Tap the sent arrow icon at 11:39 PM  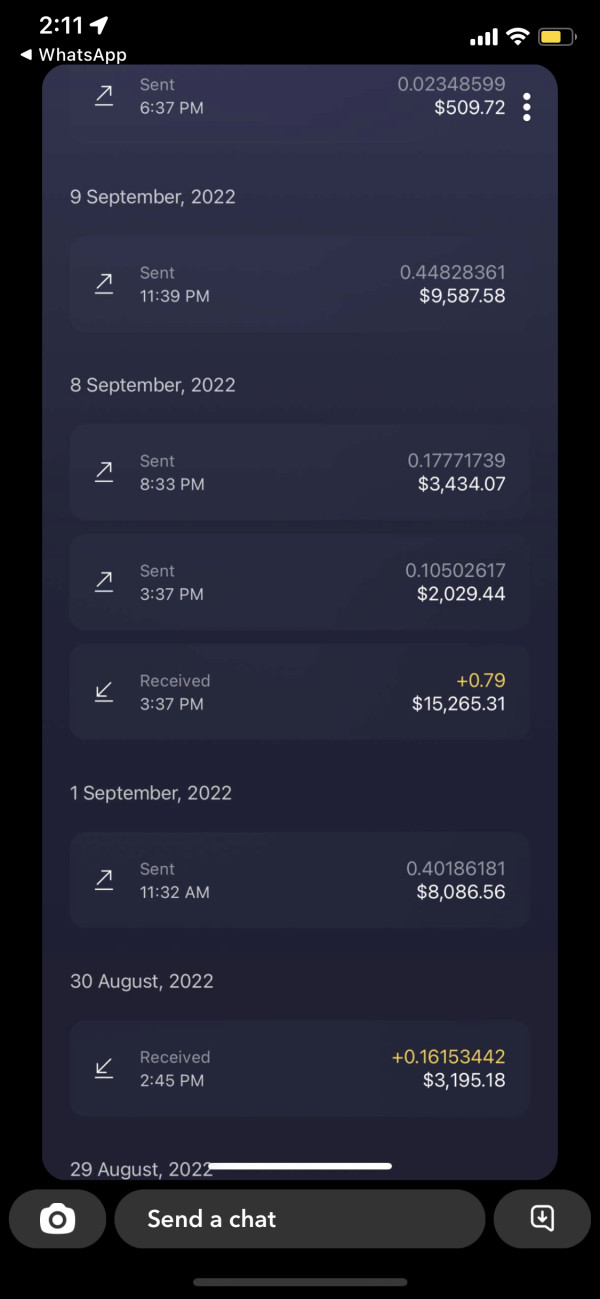point(104,284)
